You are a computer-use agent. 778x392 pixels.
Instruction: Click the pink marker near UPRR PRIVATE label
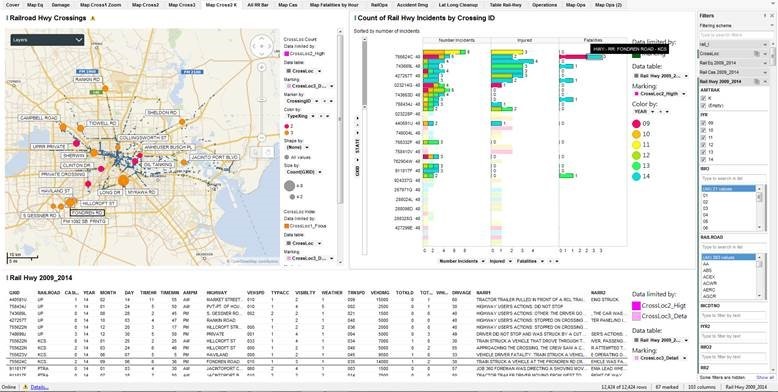pyautogui.click(x=76, y=143)
